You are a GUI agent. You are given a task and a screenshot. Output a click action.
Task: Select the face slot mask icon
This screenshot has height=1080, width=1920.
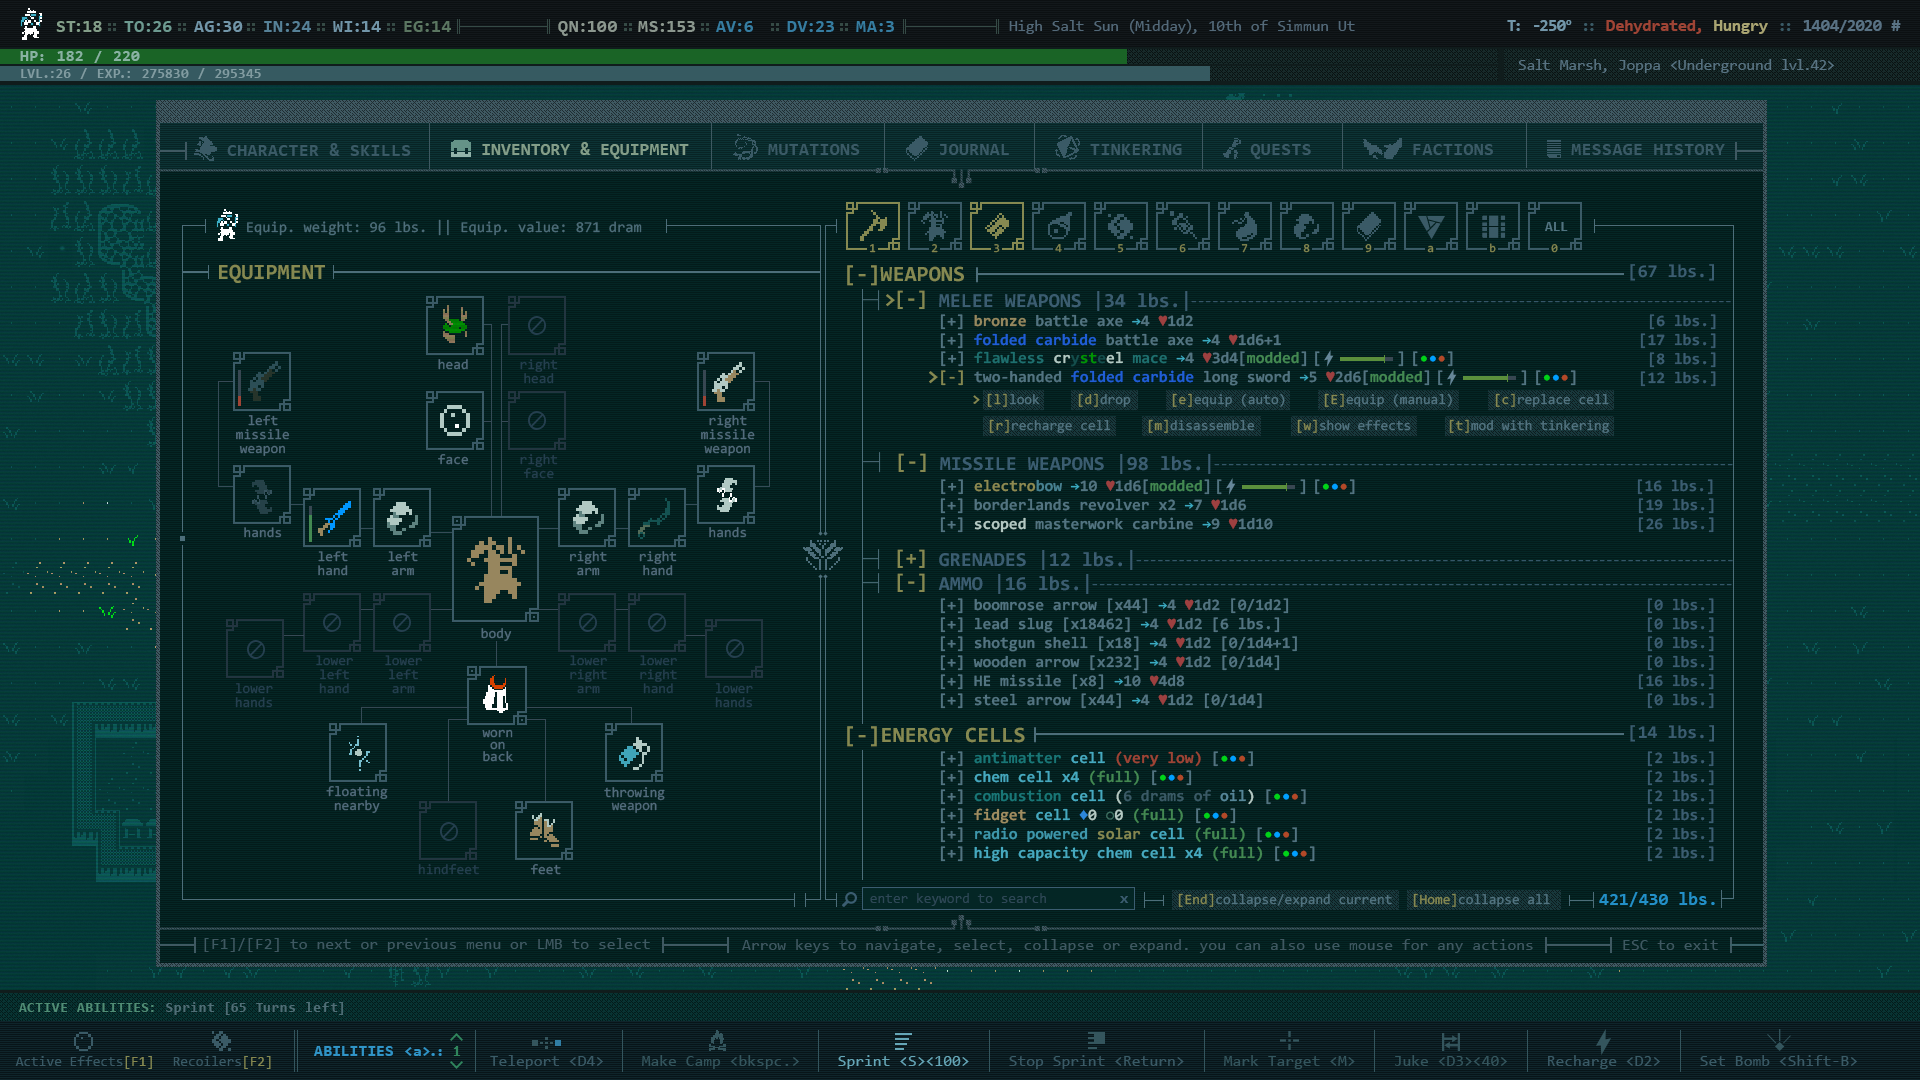point(454,421)
